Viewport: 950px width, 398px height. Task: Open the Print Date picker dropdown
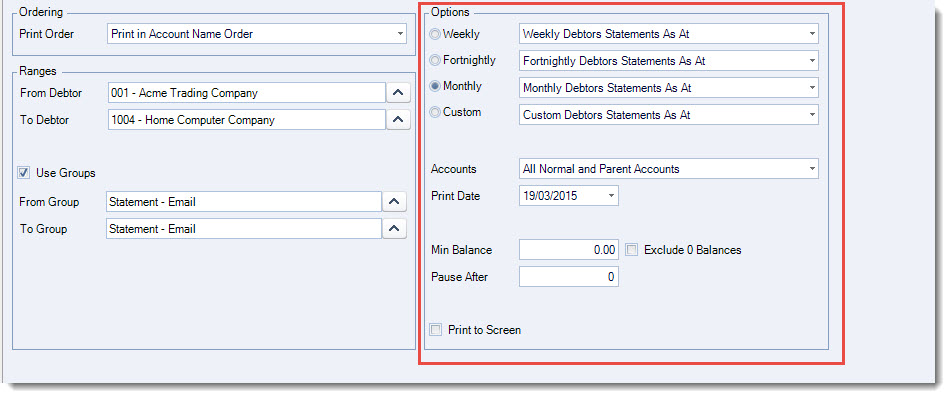coord(611,196)
